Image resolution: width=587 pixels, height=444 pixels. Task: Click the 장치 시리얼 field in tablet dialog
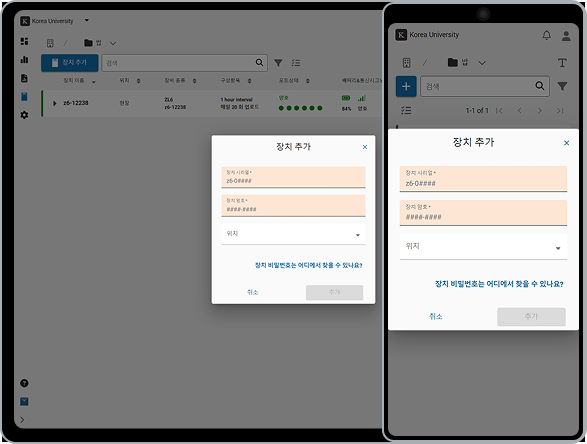click(293, 177)
